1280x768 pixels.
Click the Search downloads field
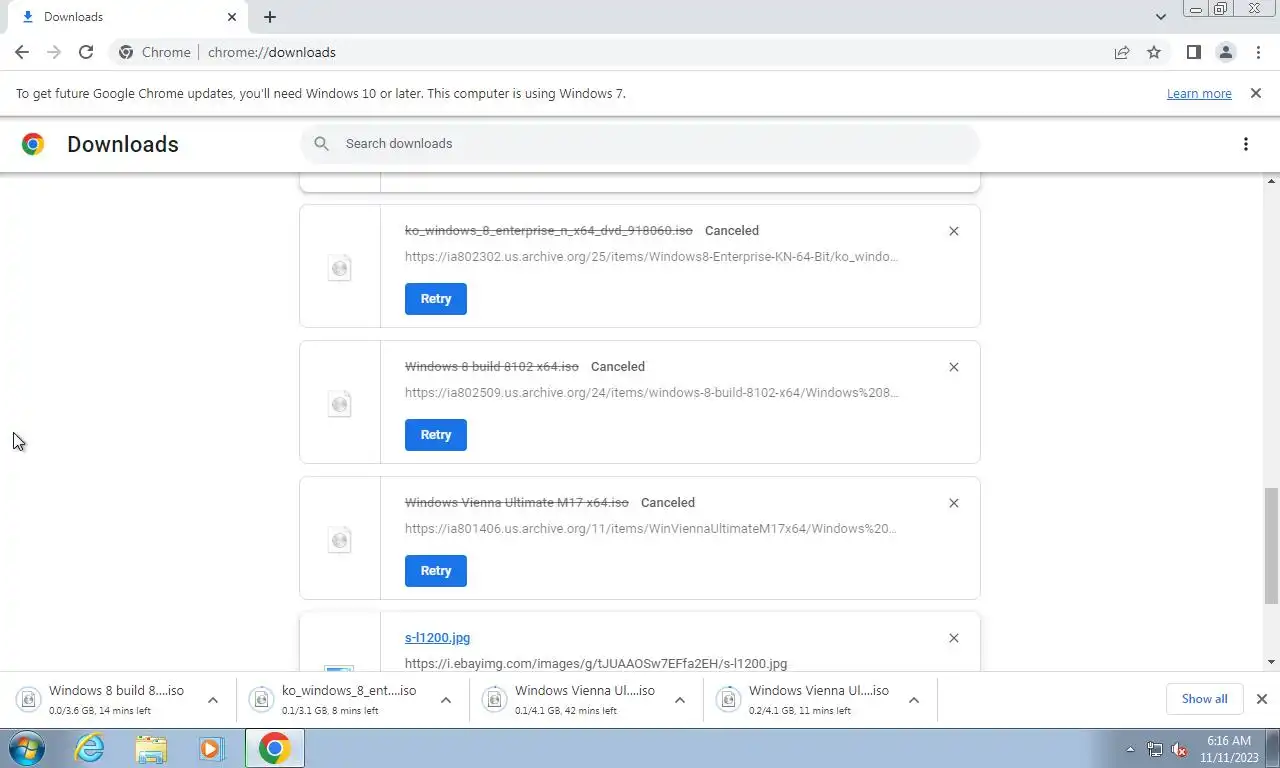[640, 144]
